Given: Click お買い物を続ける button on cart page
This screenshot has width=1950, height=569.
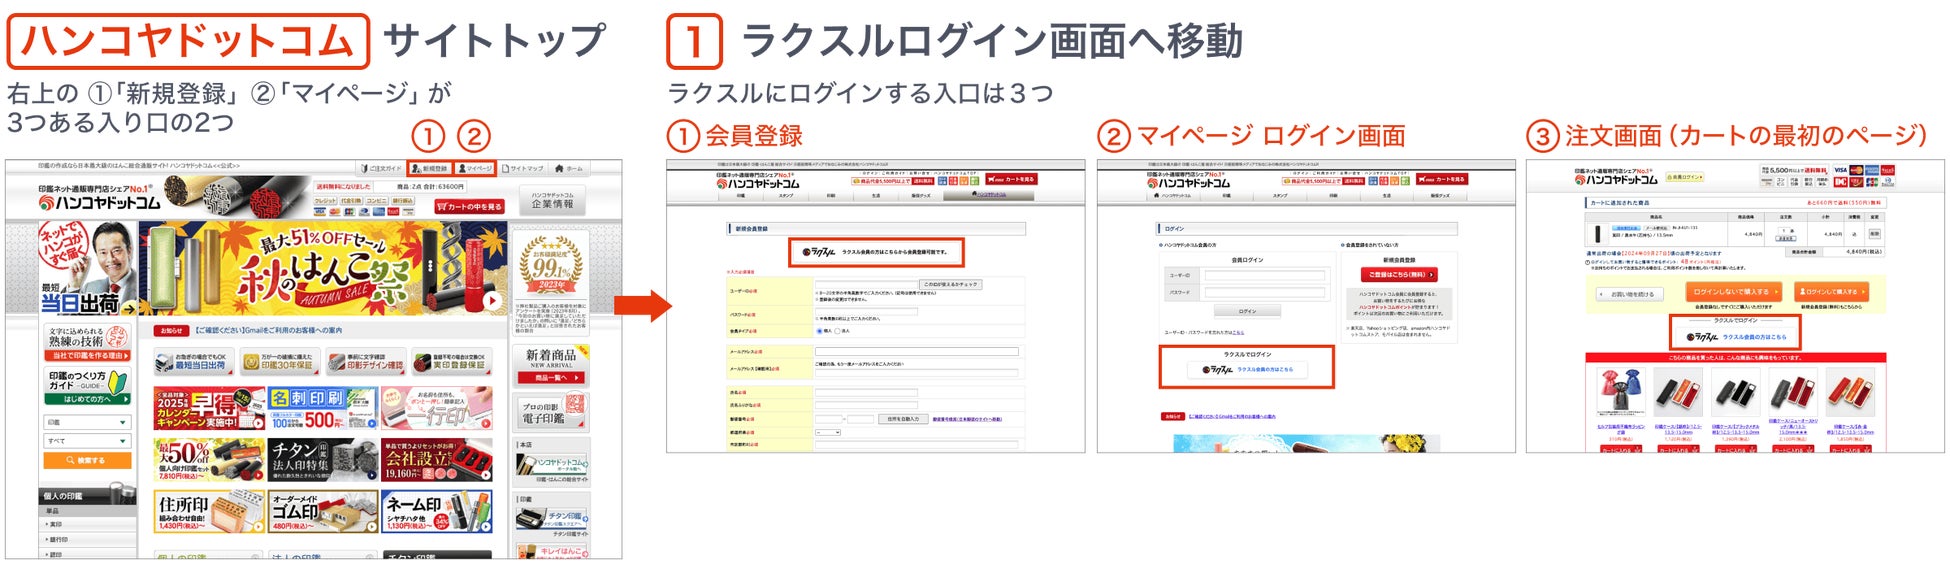Looking at the screenshot, I should click(x=1630, y=294).
